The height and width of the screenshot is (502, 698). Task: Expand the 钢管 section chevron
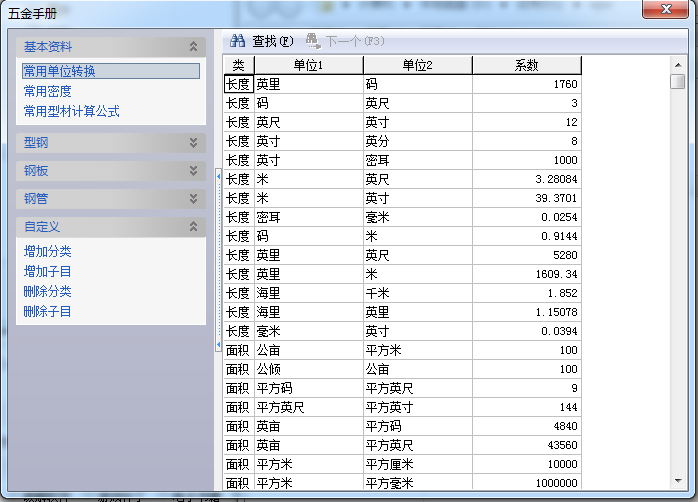(193, 198)
